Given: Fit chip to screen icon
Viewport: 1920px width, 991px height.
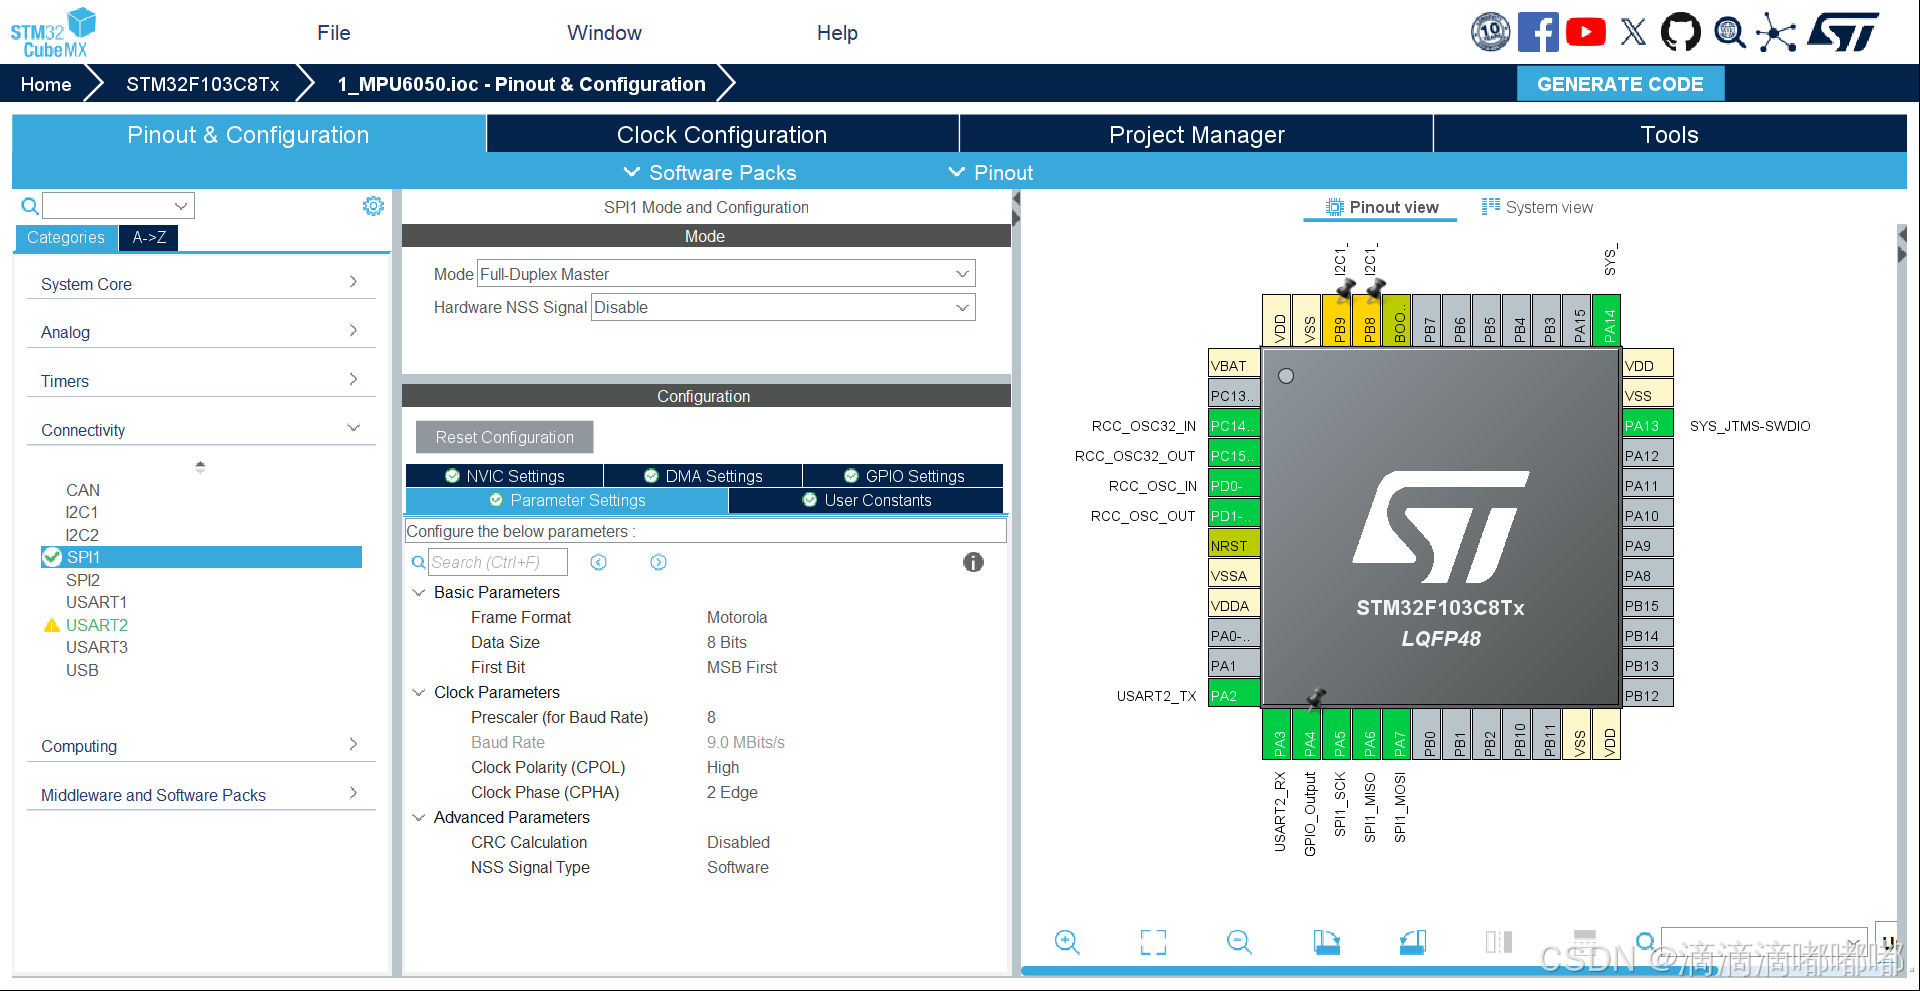Looking at the screenshot, I should click(1153, 942).
